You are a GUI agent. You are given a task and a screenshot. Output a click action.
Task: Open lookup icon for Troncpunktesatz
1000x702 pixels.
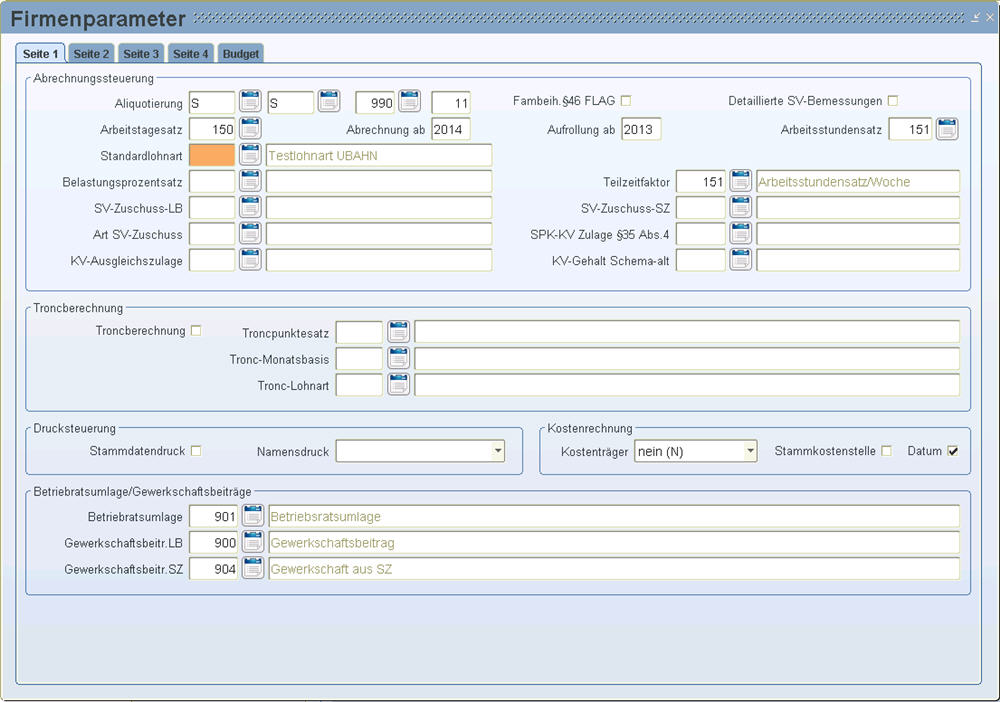click(x=399, y=332)
